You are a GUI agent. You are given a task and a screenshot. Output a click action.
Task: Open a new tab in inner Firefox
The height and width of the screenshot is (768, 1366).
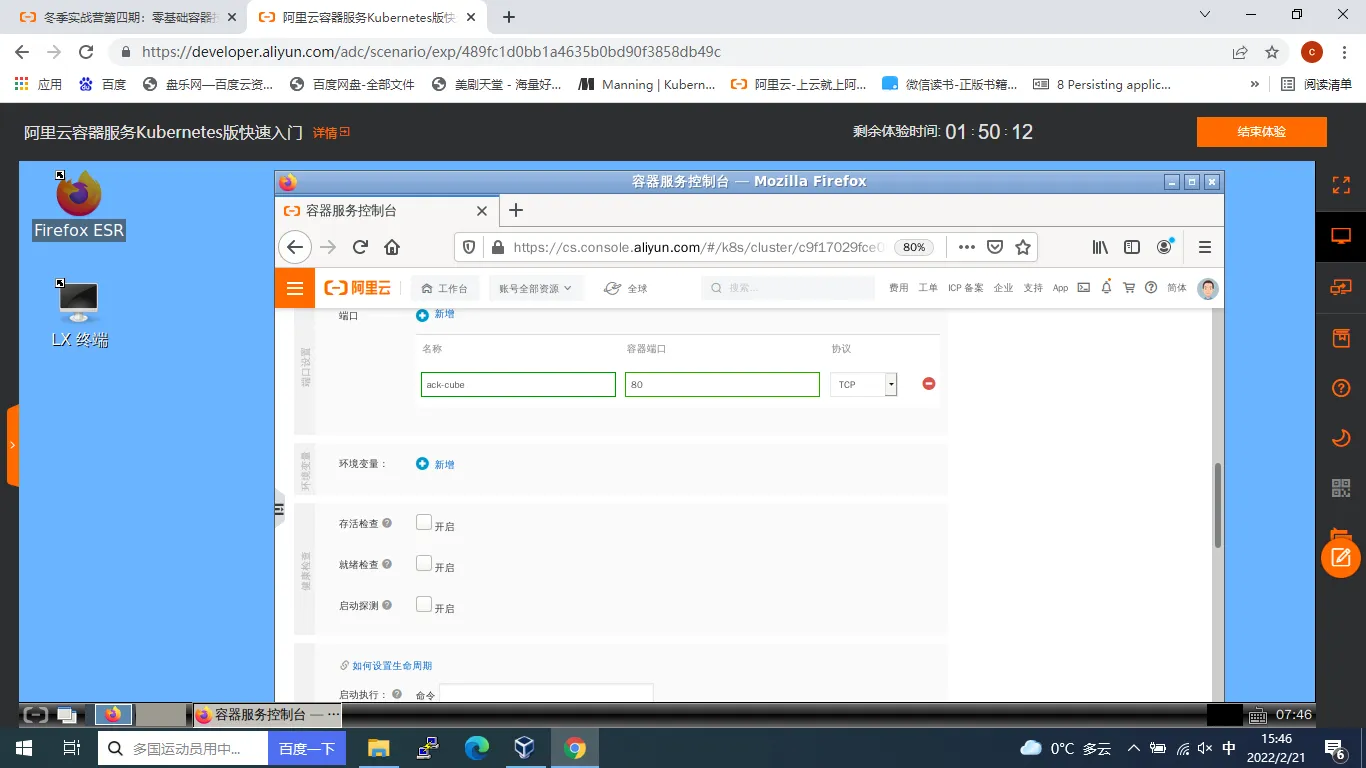pyautogui.click(x=515, y=210)
